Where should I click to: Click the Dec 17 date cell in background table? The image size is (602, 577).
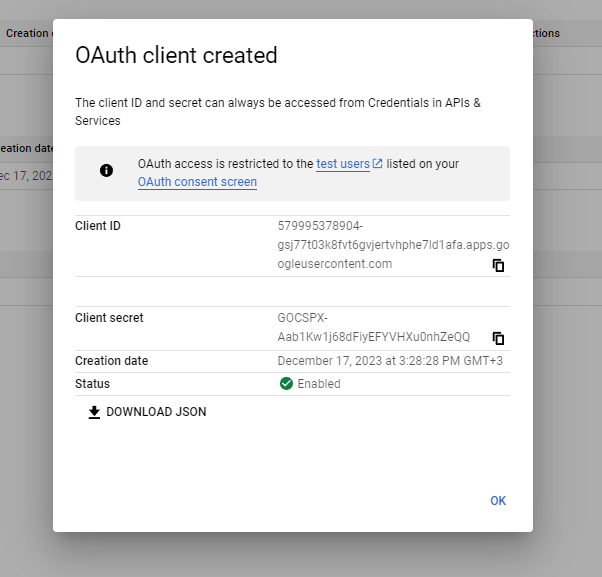[x=26, y=176]
